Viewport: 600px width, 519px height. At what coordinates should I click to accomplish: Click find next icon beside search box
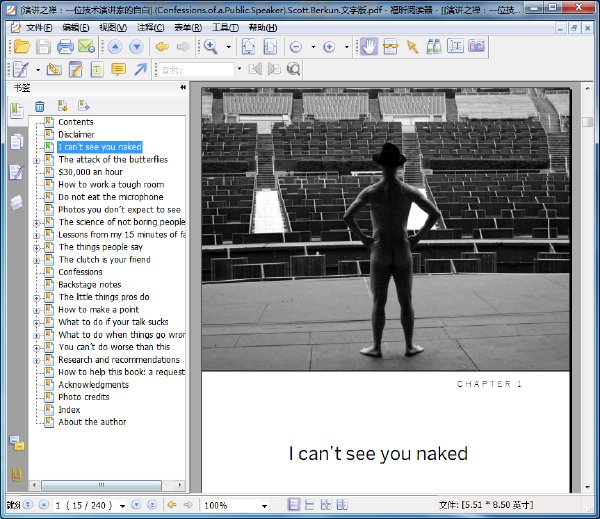[x=274, y=69]
